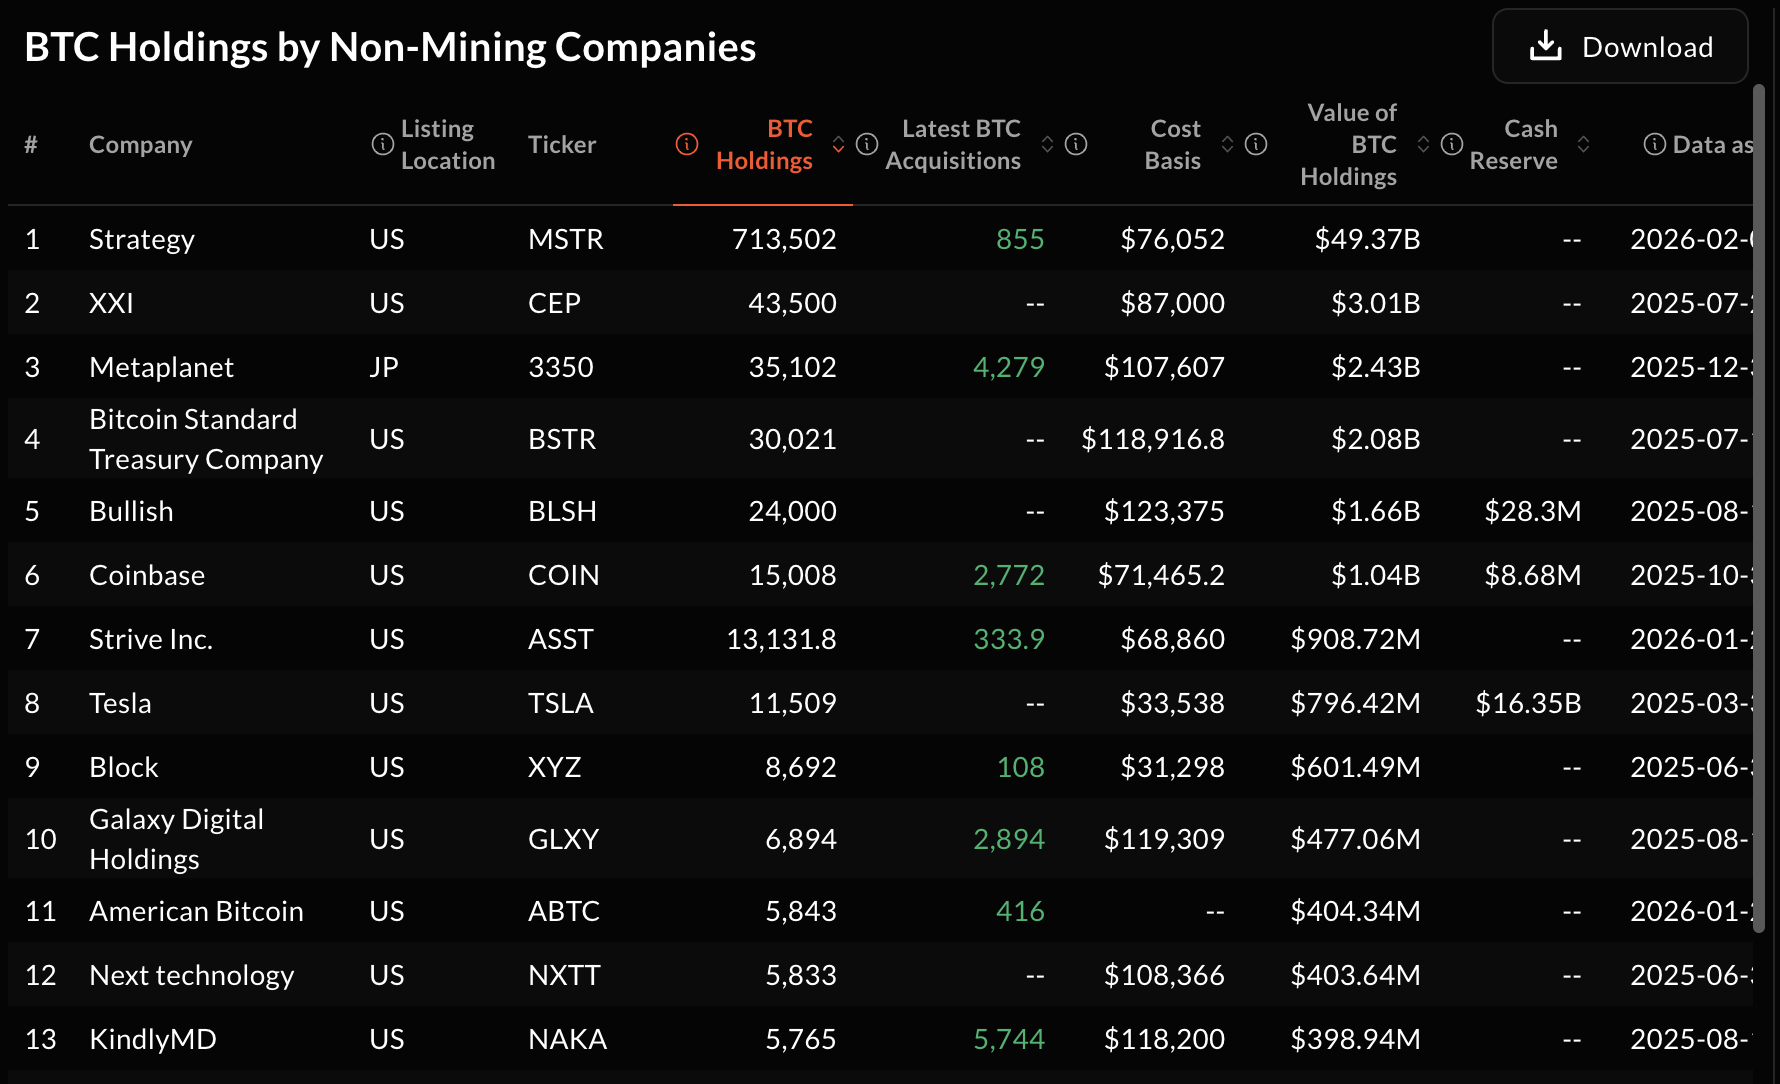Click the orange info icon before BTC Holdings
1780x1084 pixels.
click(687, 144)
